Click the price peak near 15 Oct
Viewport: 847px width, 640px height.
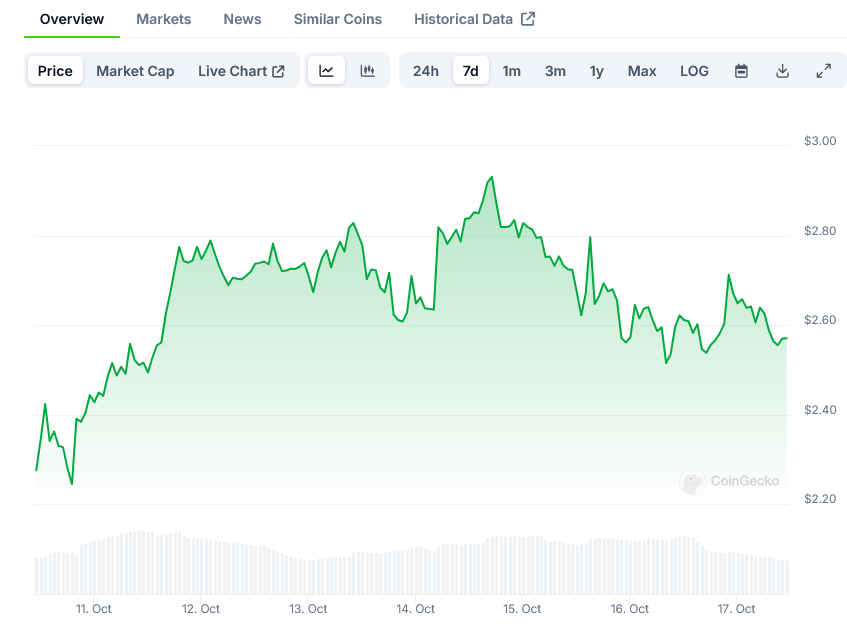491,178
